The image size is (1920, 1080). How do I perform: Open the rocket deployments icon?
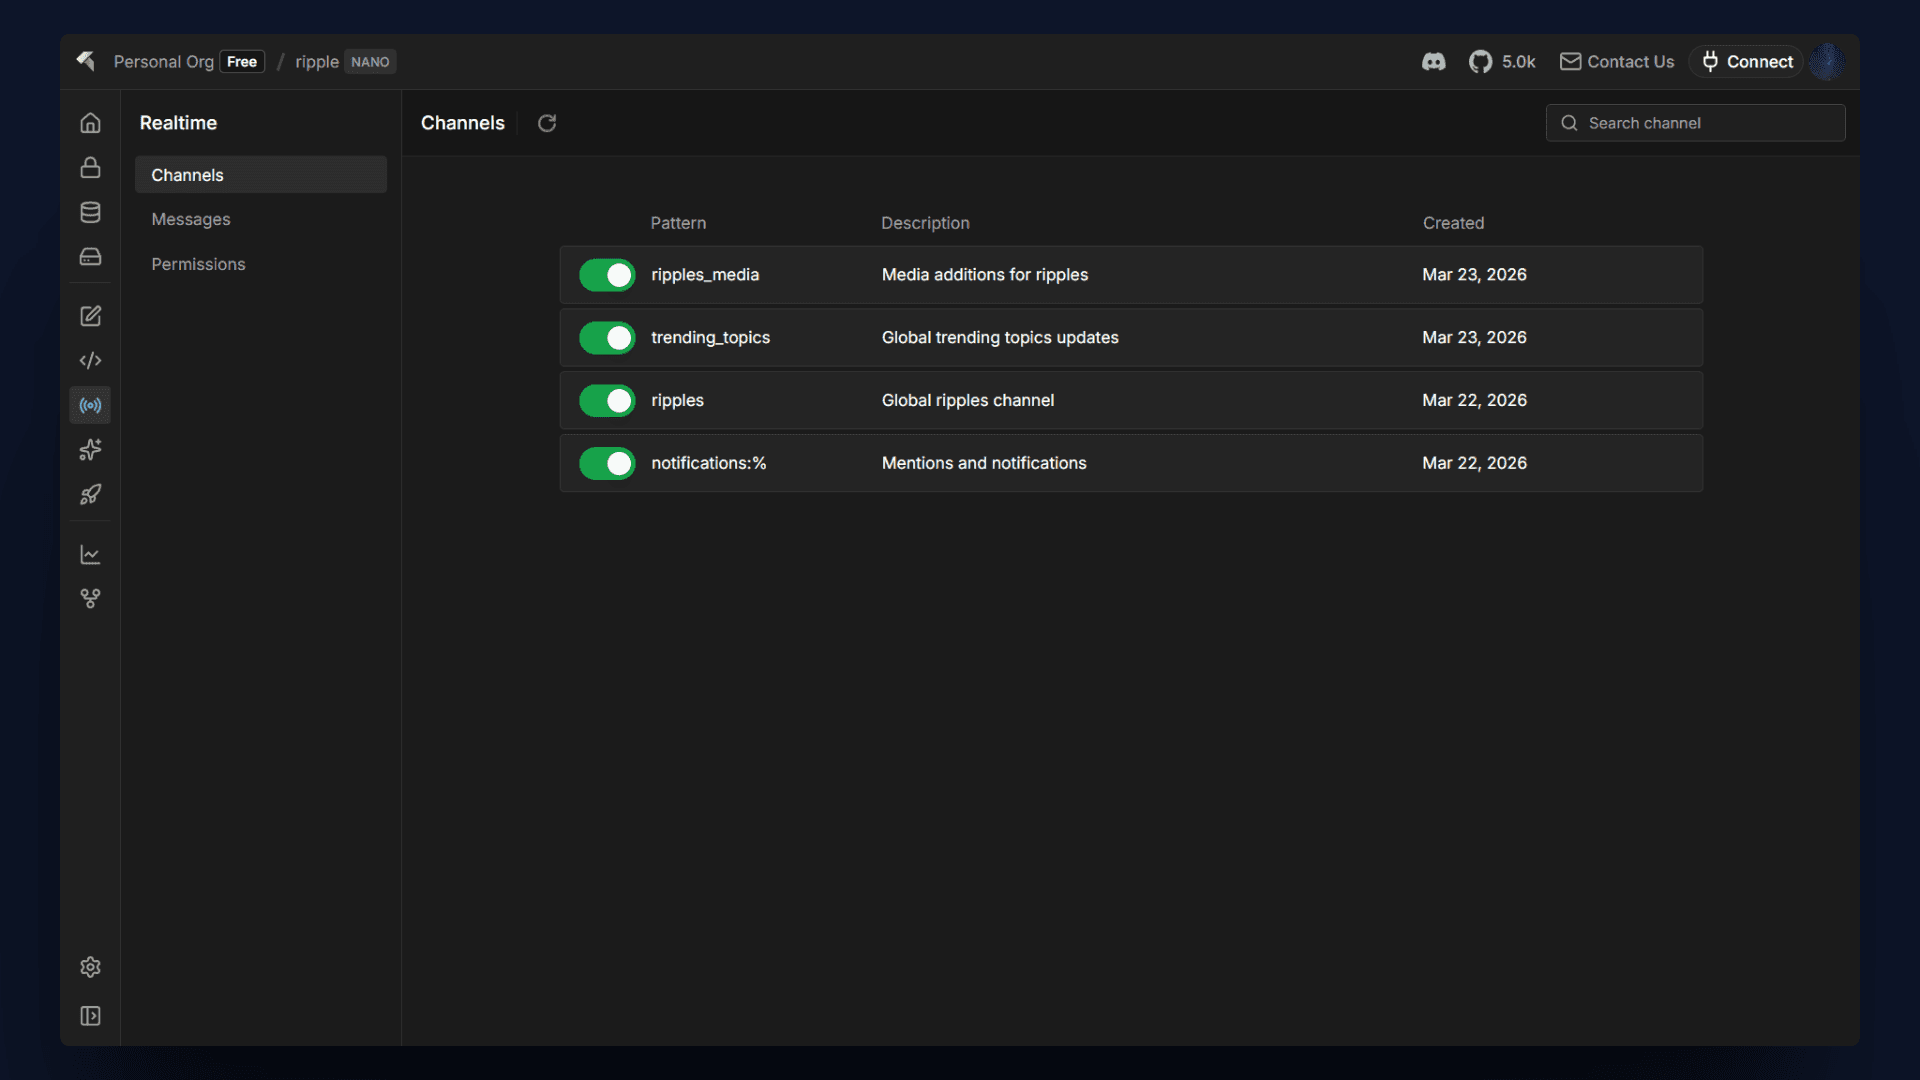tap(90, 495)
